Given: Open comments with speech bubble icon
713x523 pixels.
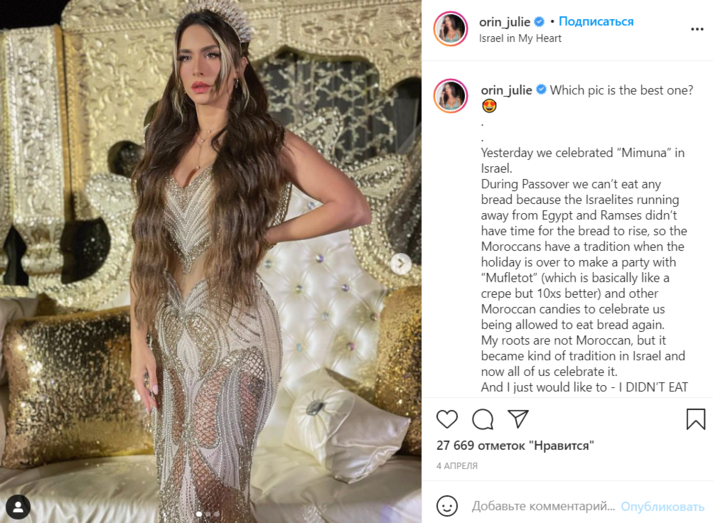Looking at the screenshot, I should [482, 419].
